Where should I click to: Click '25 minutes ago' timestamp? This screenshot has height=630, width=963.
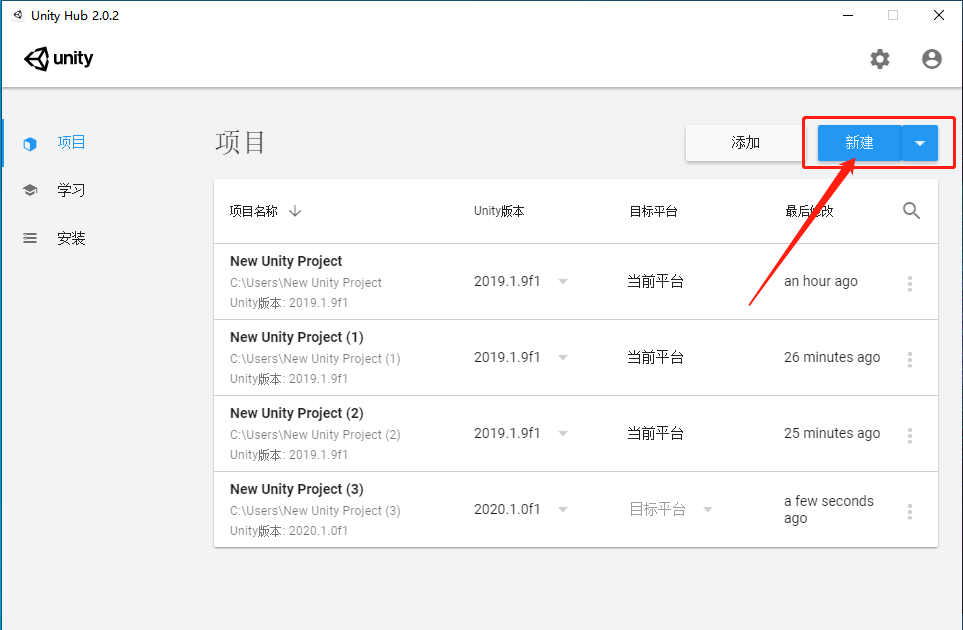832,434
